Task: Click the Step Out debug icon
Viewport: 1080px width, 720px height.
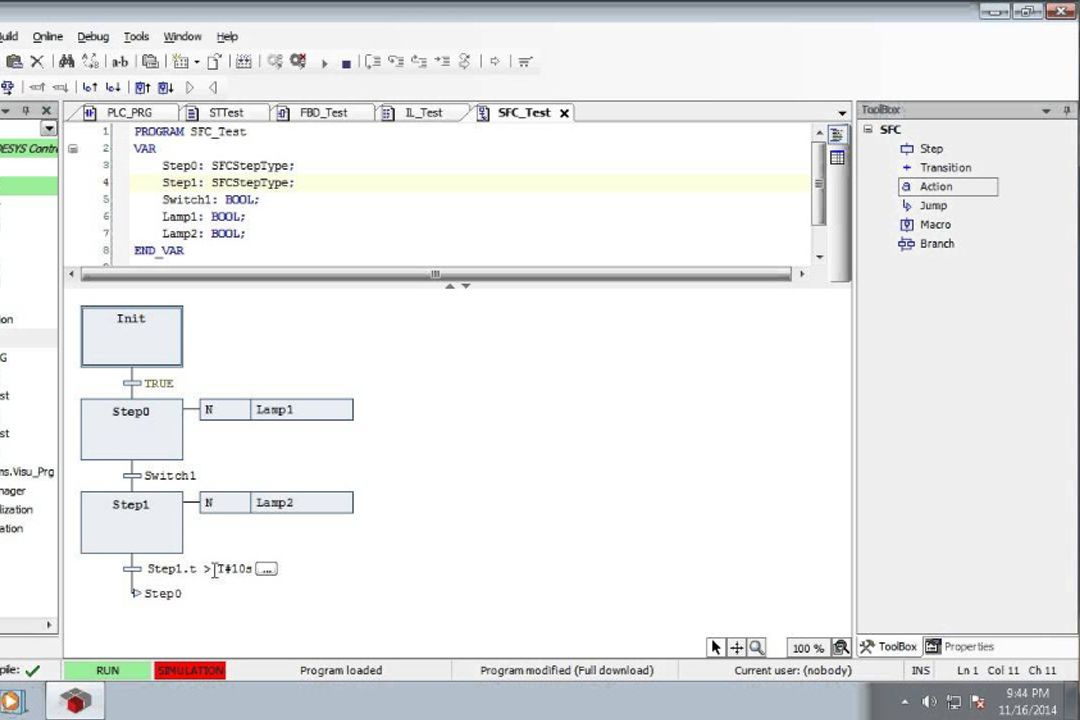Action: (419, 62)
